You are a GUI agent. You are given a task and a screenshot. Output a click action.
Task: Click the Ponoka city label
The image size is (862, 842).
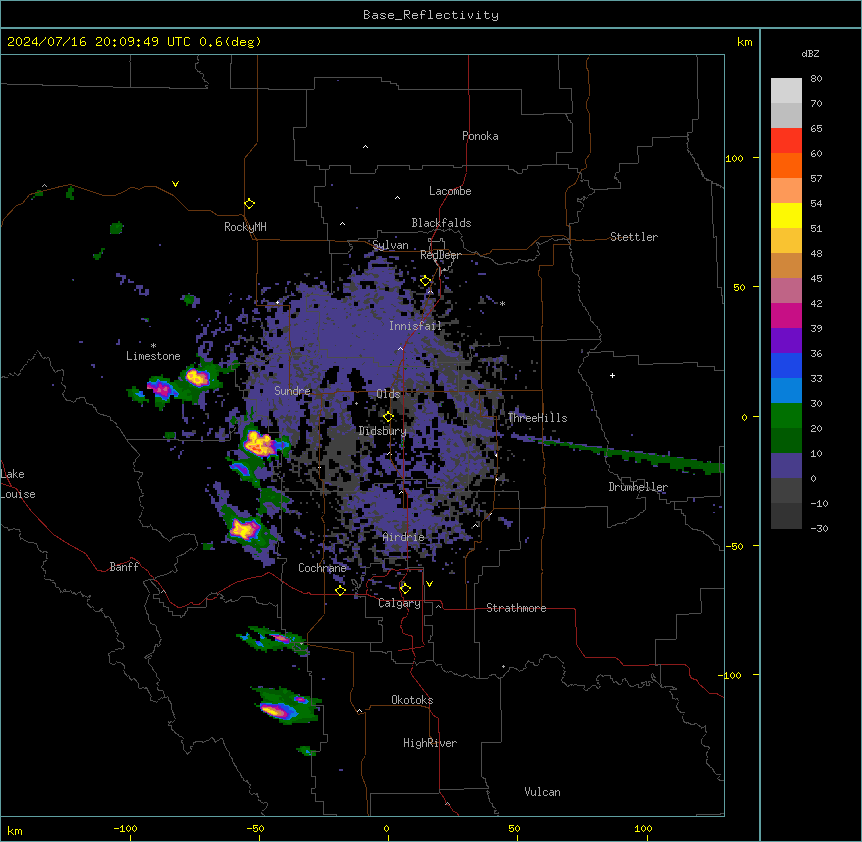point(480,136)
